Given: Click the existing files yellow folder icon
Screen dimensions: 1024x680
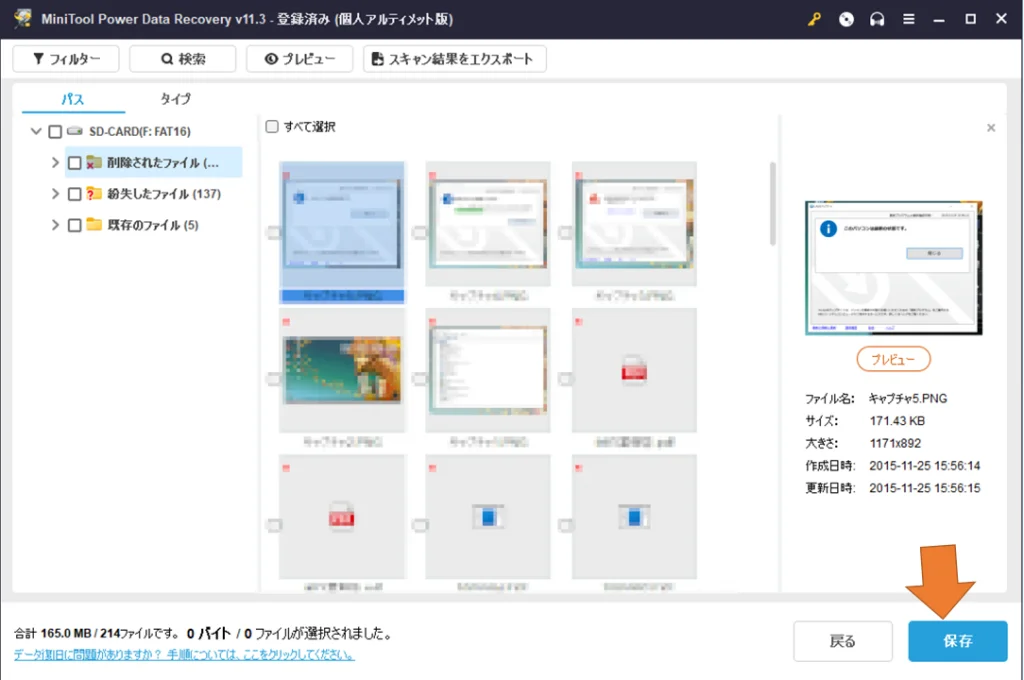Looking at the screenshot, I should tap(94, 225).
